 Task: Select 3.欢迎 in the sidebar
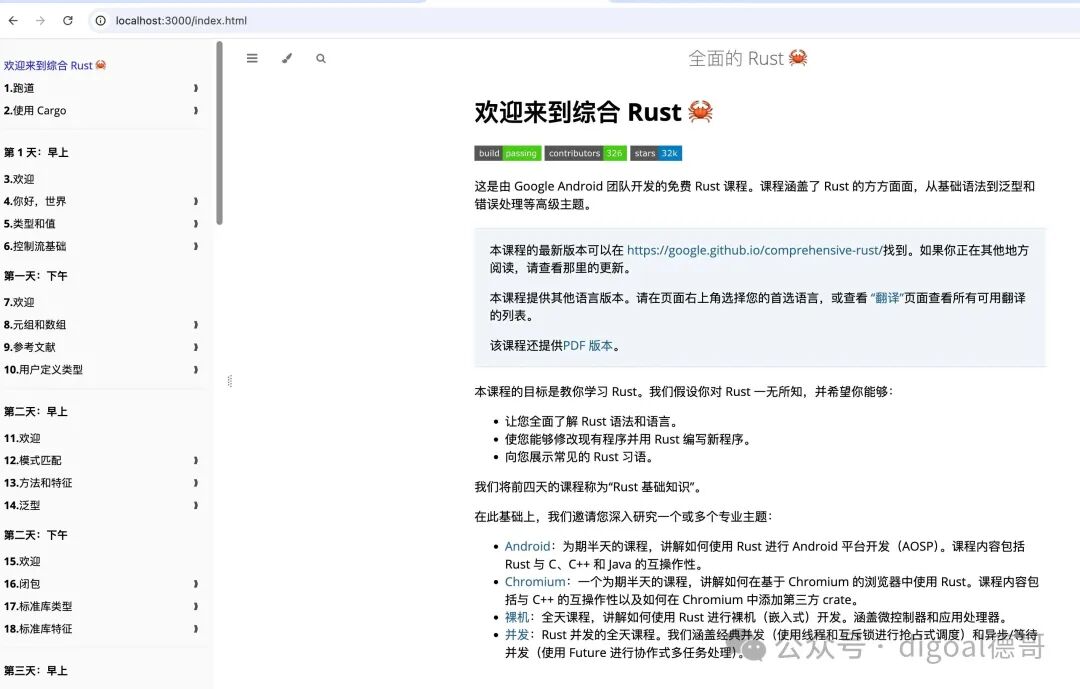click(19, 179)
